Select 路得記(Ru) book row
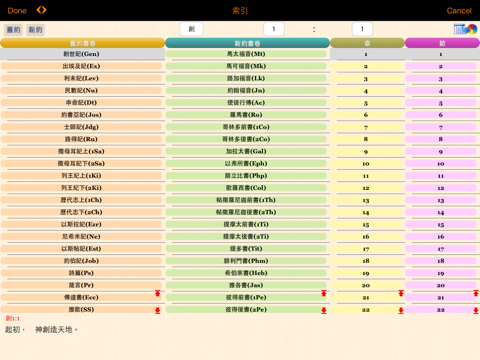 point(82,139)
